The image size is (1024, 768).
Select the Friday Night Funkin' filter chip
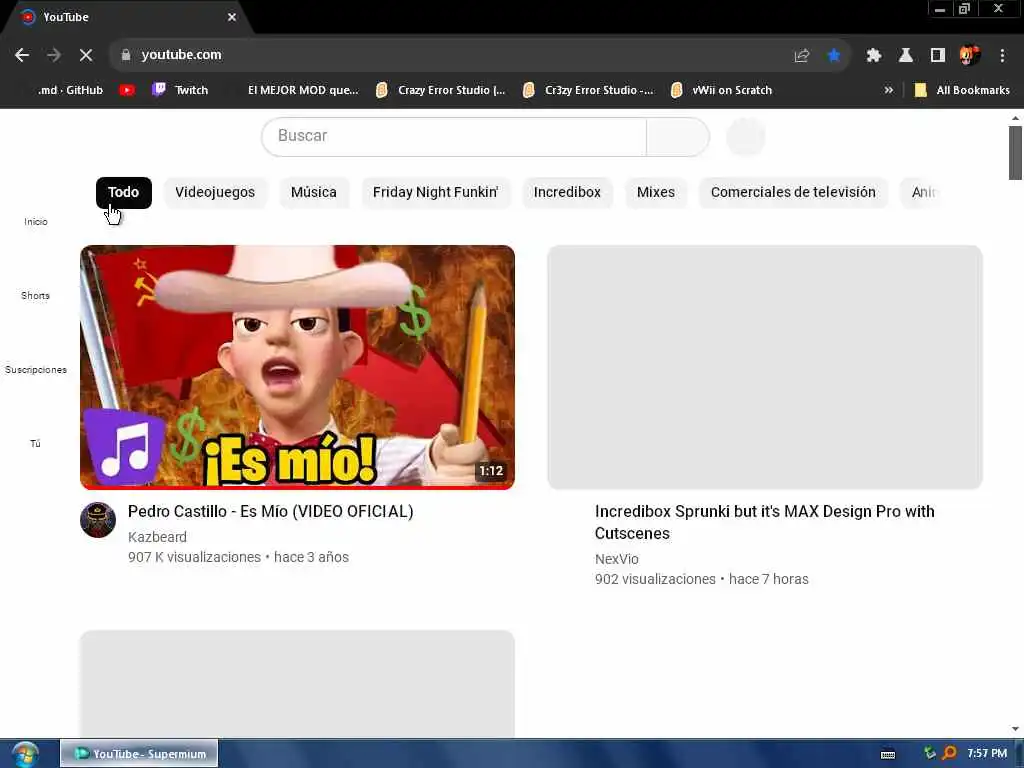[436, 193]
